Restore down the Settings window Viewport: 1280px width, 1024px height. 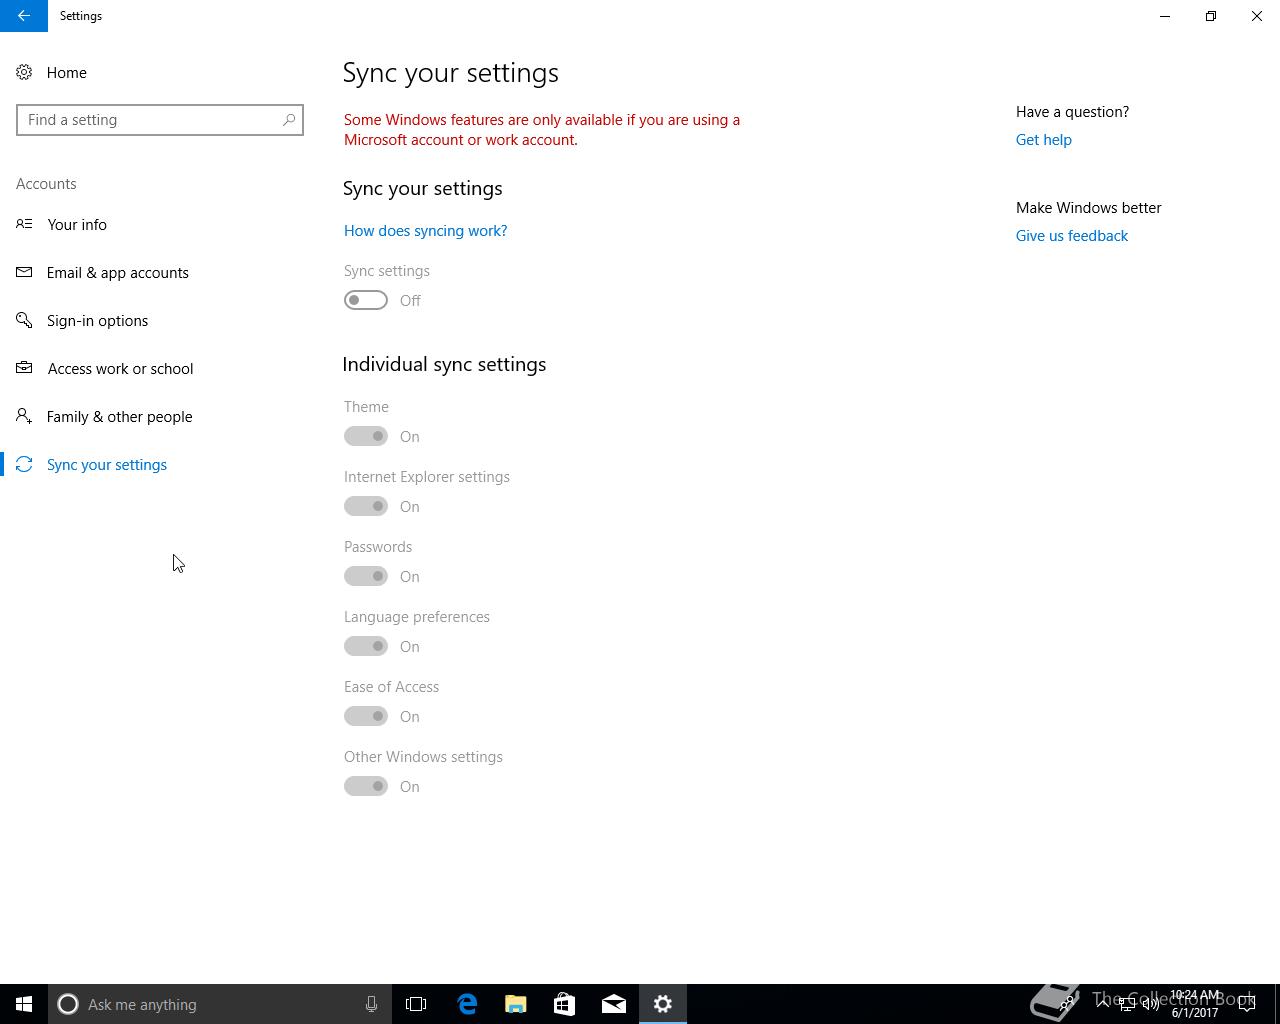[1211, 16]
